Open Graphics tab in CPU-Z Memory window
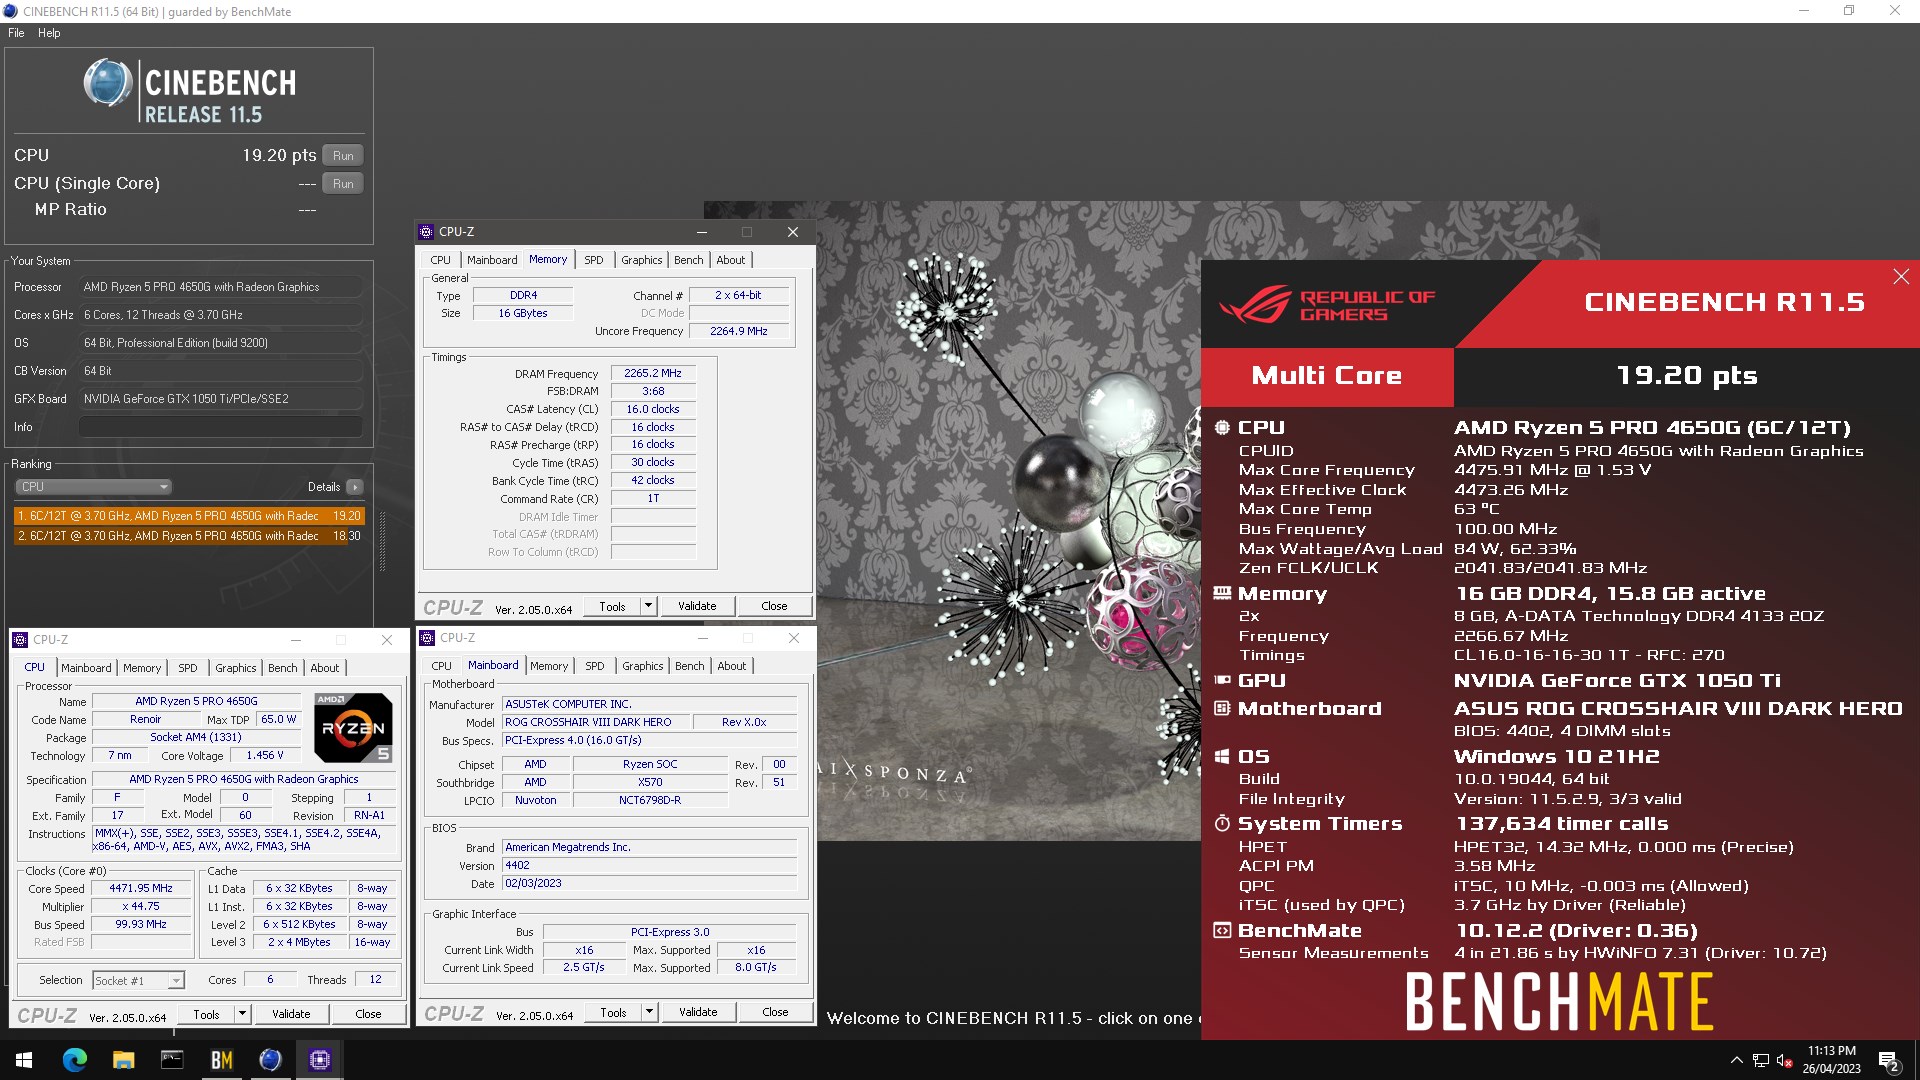The image size is (1920, 1080). (x=642, y=260)
